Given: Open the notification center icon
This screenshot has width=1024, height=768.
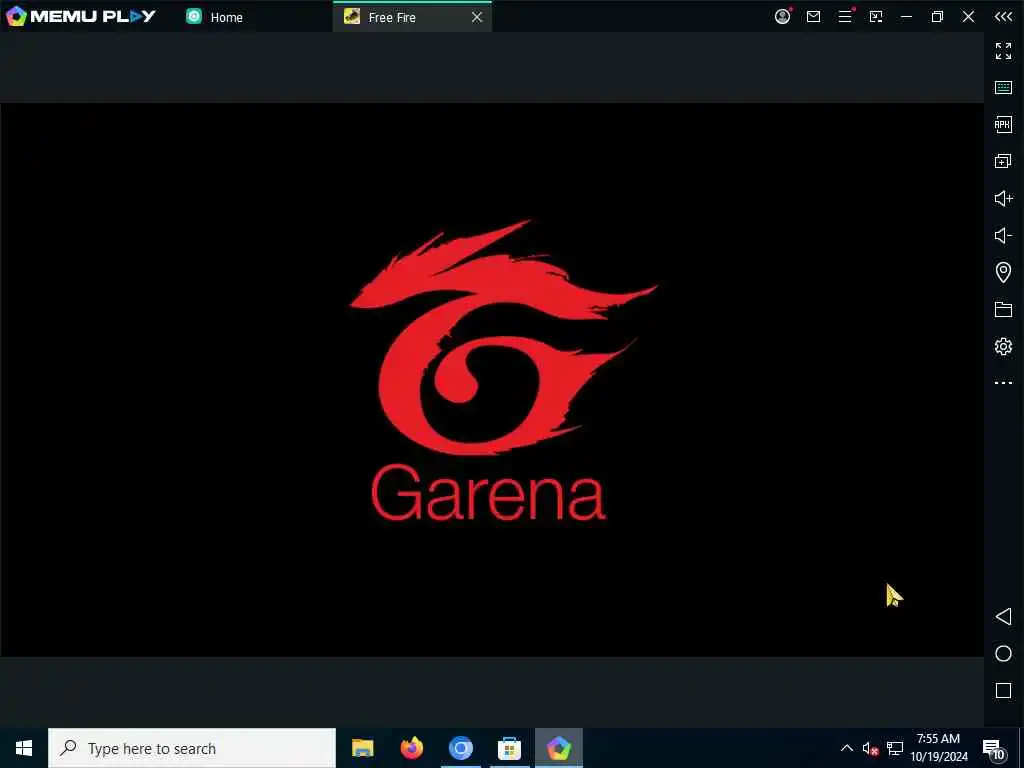Looking at the screenshot, I should tap(994, 748).
